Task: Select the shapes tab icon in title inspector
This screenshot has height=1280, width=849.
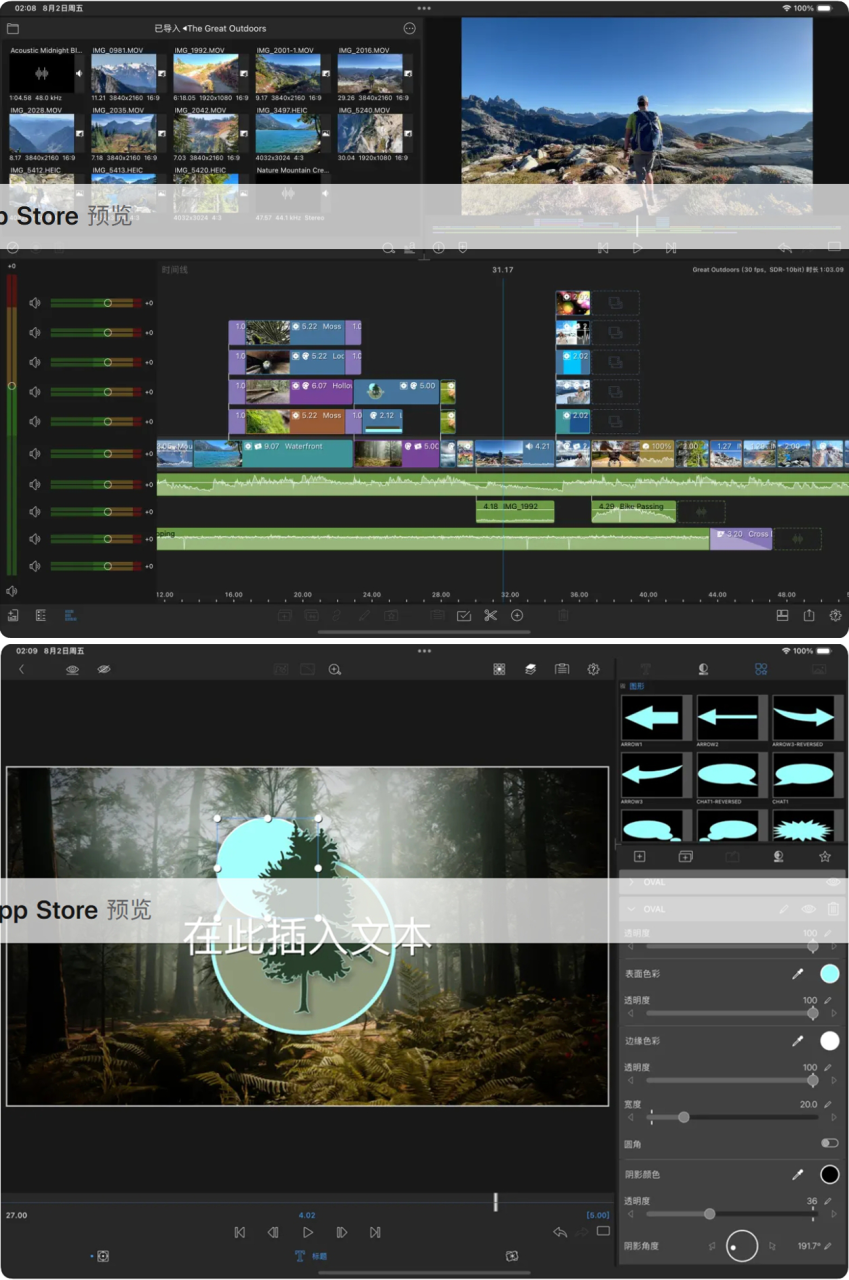Action: pyautogui.click(x=761, y=669)
